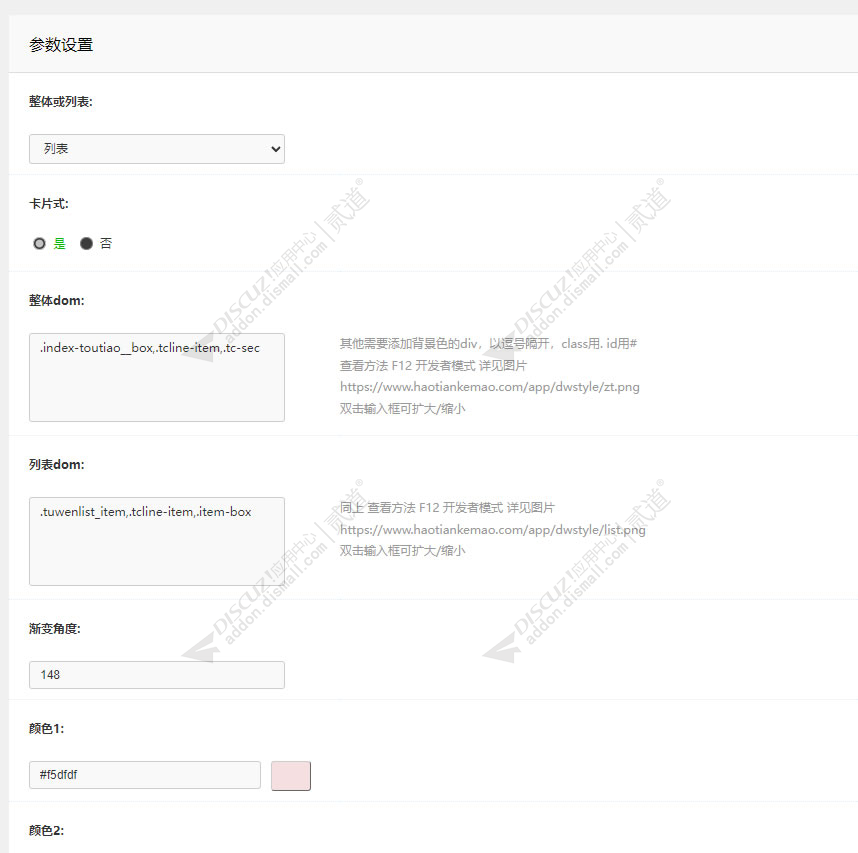Click the 列表dom field label
This screenshot has height=853, width=858.
(57, 465)
